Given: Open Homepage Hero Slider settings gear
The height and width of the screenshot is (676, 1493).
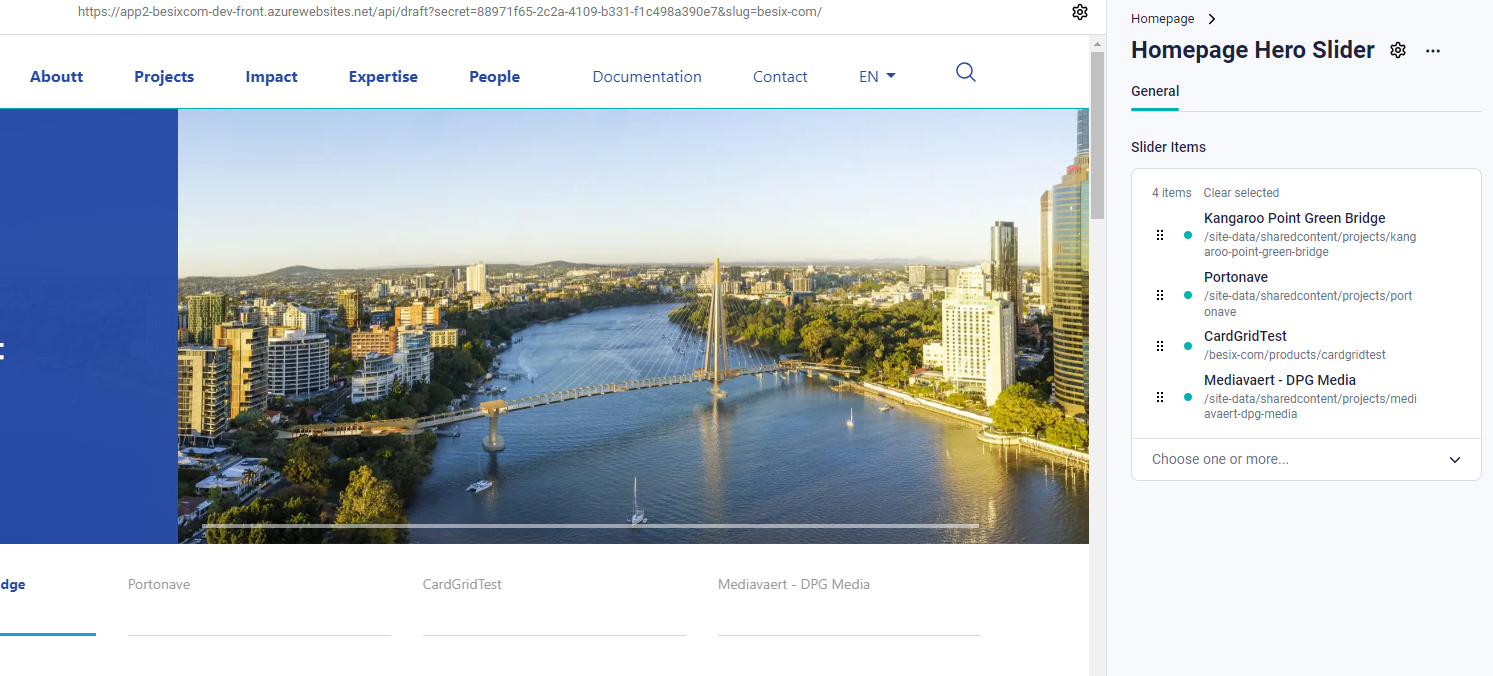Looking at the screenshot, I should 1398,51.
